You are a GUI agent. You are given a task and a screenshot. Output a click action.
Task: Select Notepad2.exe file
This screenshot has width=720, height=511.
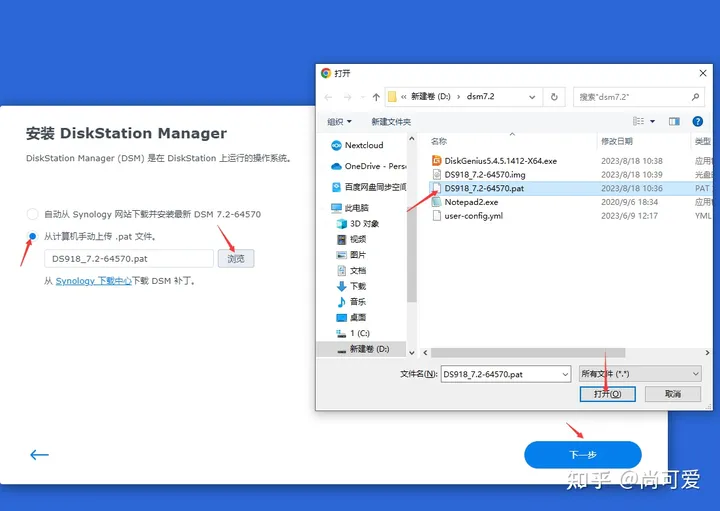pos(465,202)
